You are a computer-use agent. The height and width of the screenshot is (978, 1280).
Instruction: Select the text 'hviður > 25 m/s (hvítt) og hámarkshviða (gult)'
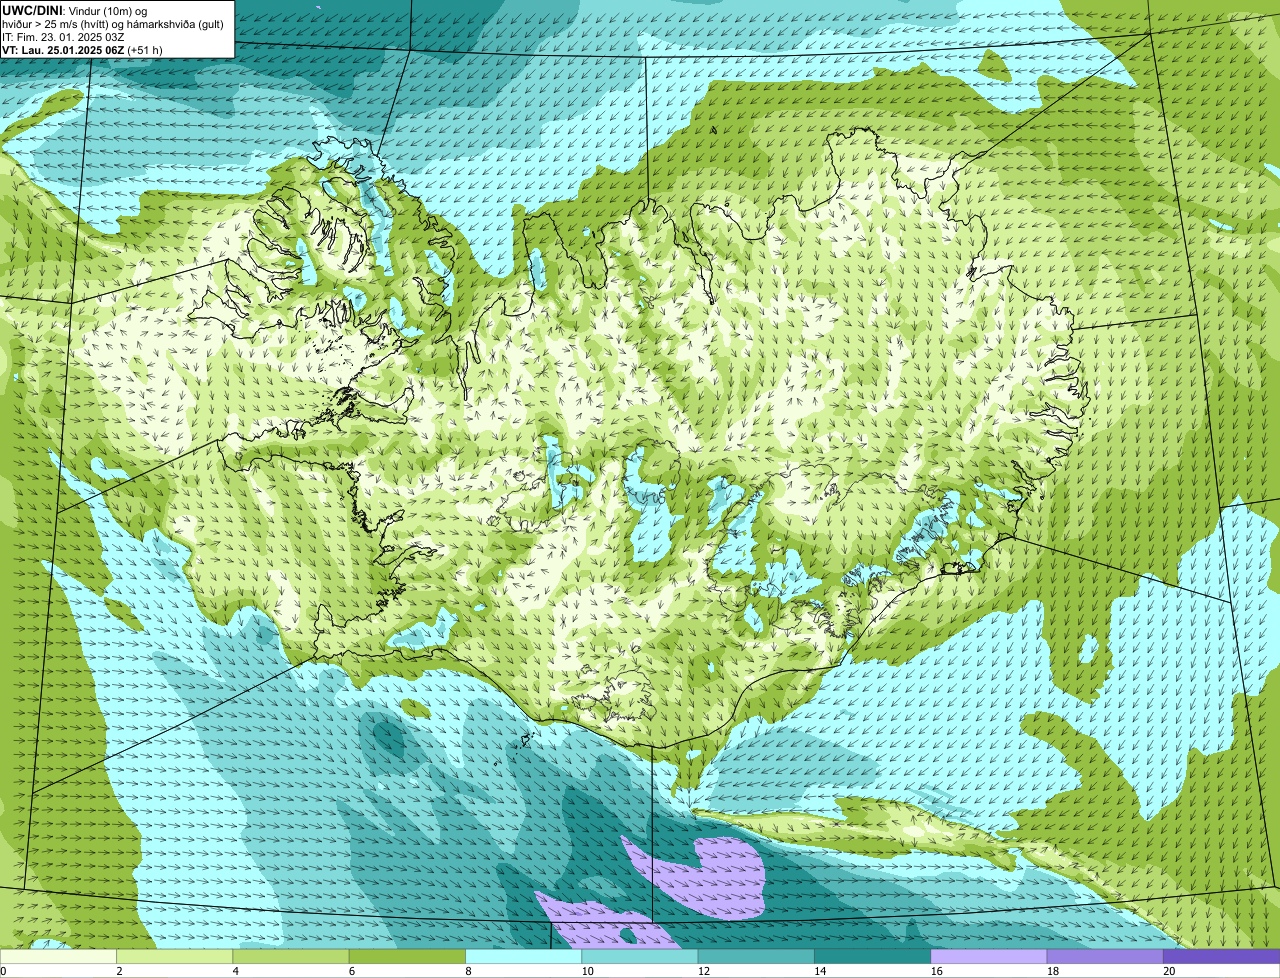pyautogui.click(x=113, y=24)
